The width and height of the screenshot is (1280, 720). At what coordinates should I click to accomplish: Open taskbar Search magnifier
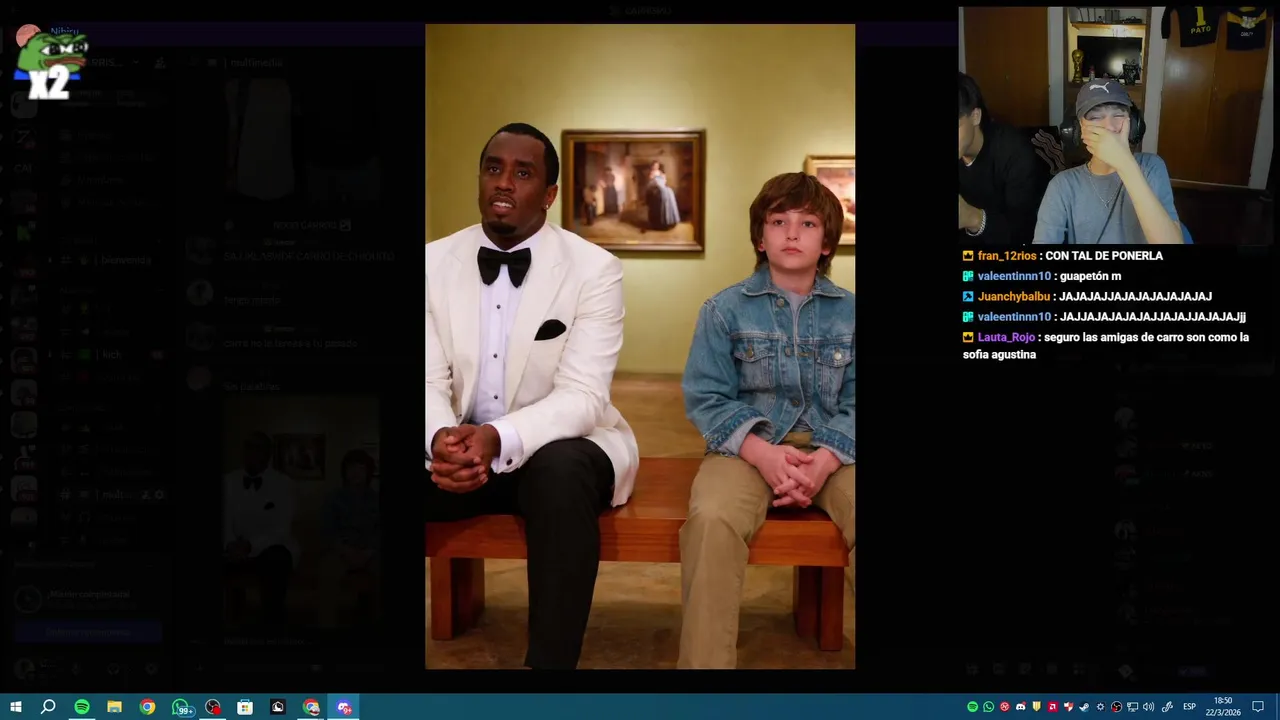click(x=48, y=707)
